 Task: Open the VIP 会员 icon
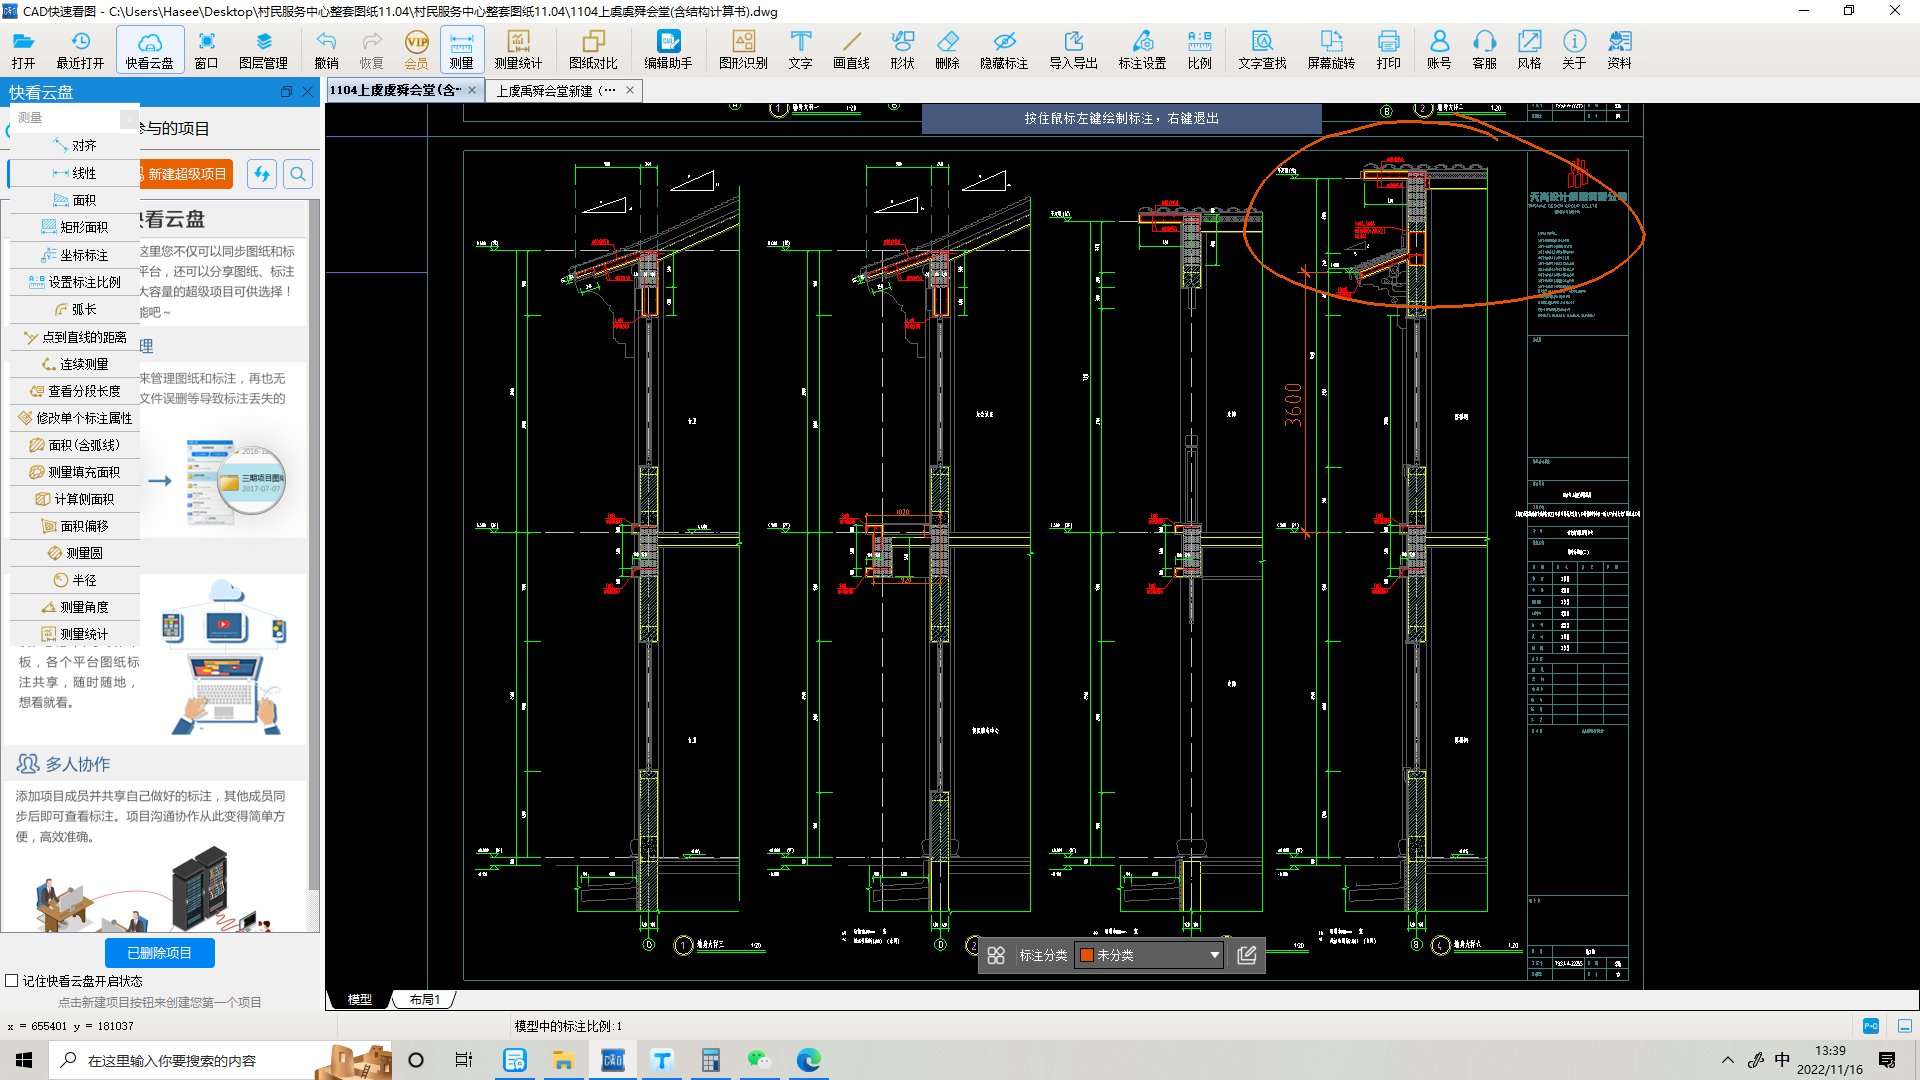416,49
